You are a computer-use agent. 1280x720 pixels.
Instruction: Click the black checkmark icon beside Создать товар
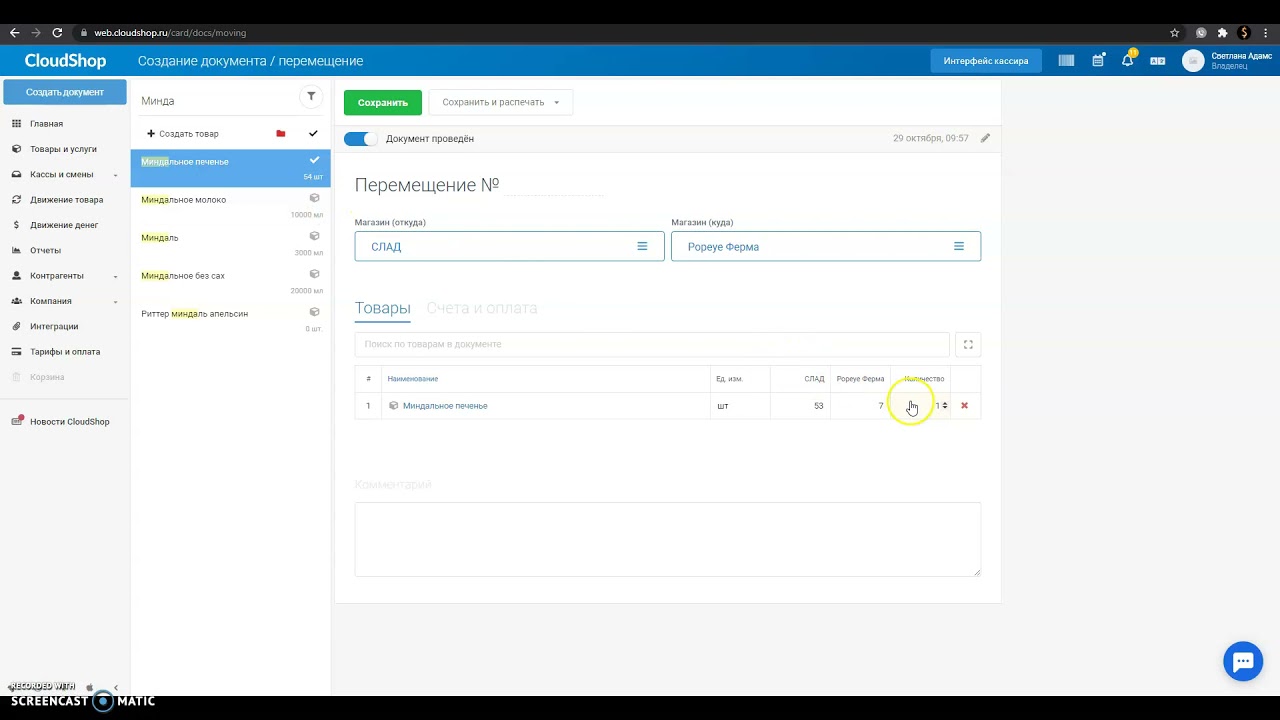(313, 134)
